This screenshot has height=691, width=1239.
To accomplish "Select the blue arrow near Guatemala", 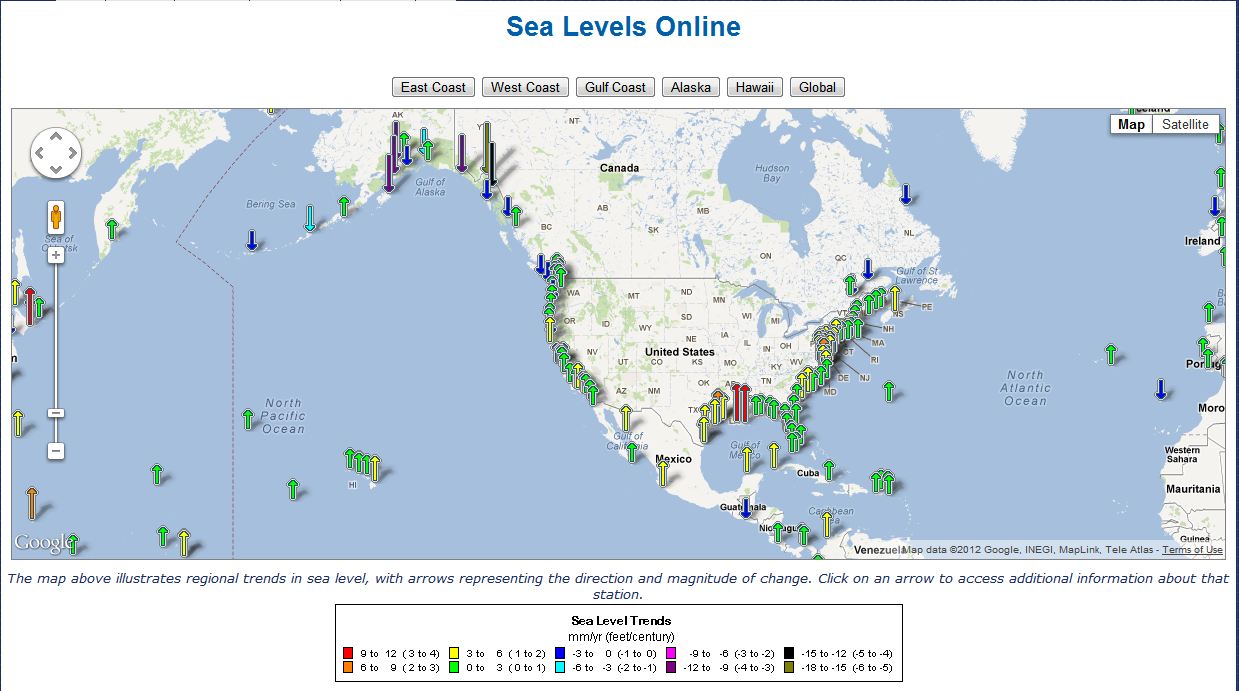I will tap(745, 508).
